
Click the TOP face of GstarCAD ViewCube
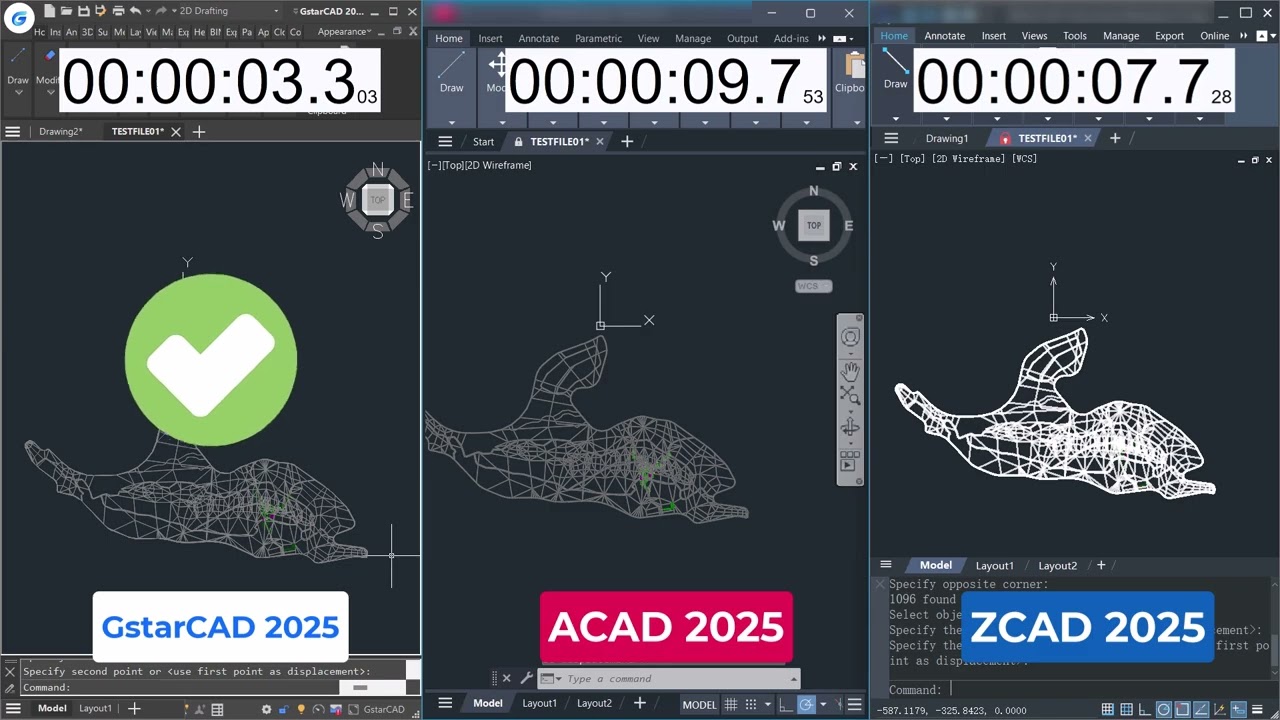[x=377, y=200]
